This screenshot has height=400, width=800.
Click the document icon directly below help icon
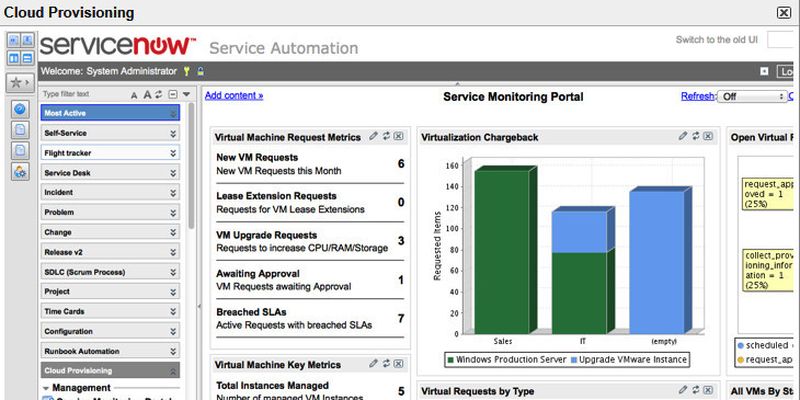(x=20, y=130)
